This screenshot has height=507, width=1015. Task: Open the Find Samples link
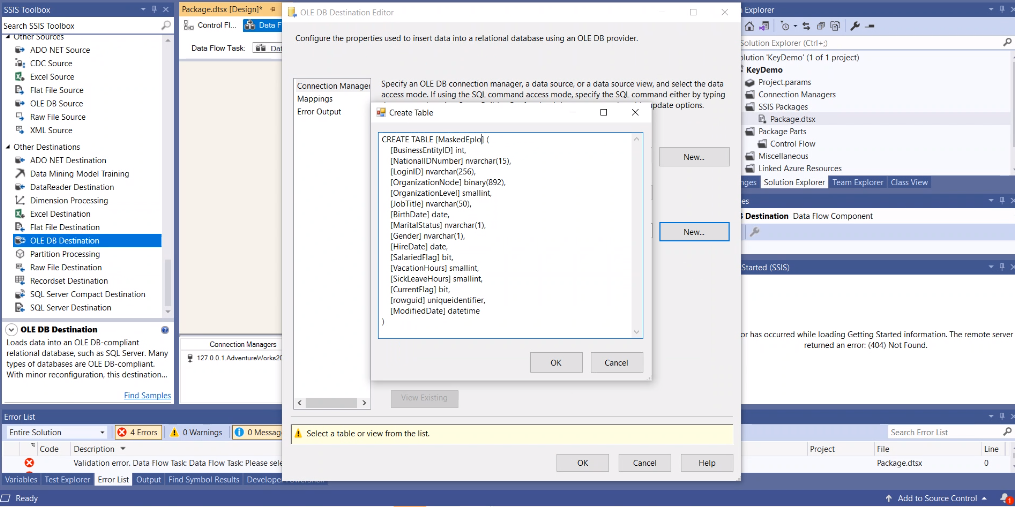tap(148, 396)
